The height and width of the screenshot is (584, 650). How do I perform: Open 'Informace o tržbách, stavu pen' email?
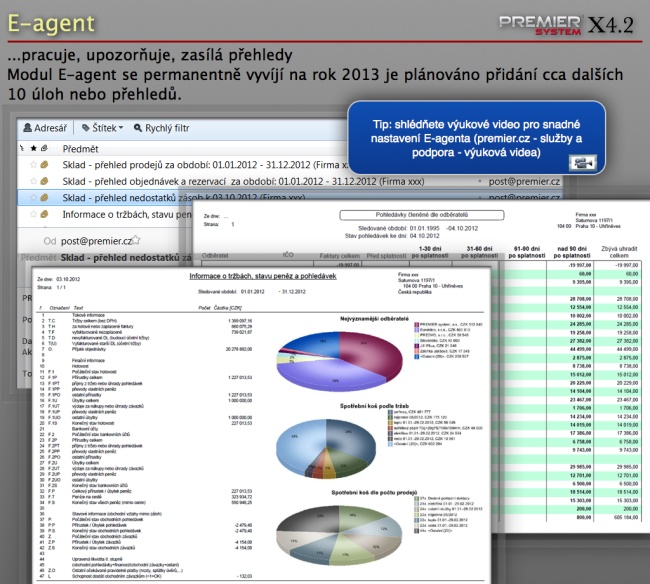tap(127, 215)
